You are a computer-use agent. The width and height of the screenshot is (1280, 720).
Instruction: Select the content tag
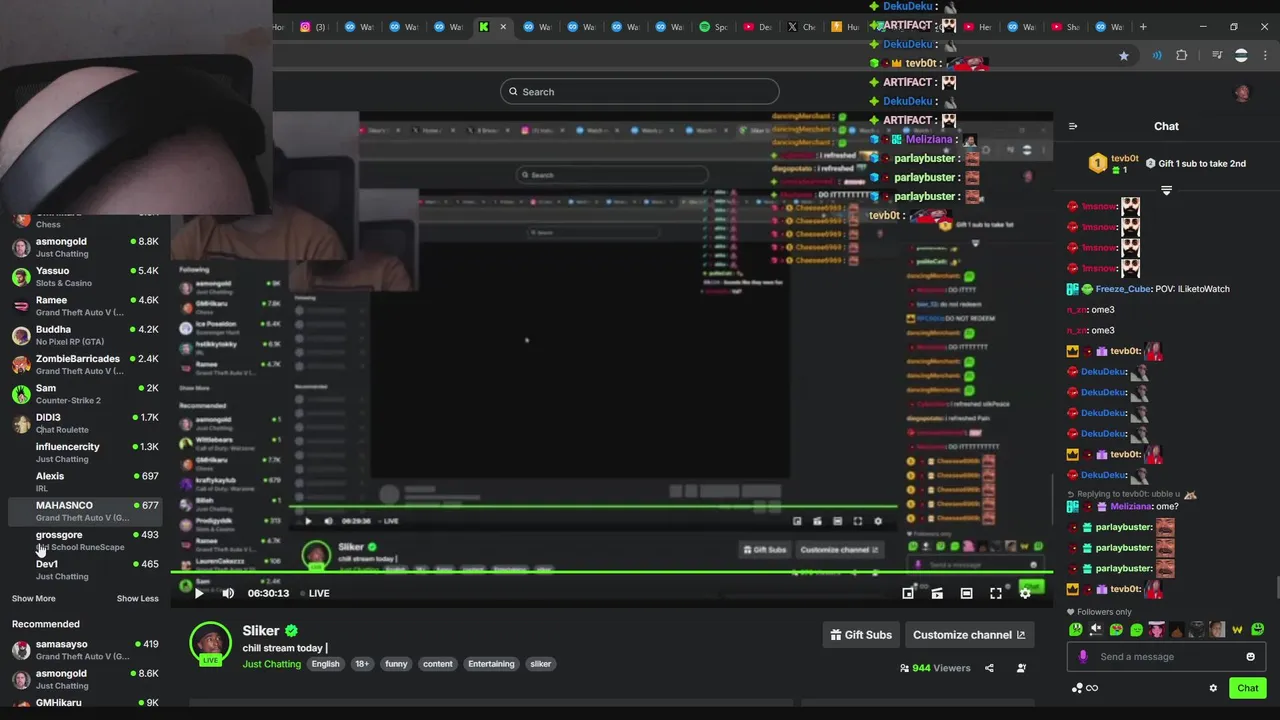pos(438,664)
